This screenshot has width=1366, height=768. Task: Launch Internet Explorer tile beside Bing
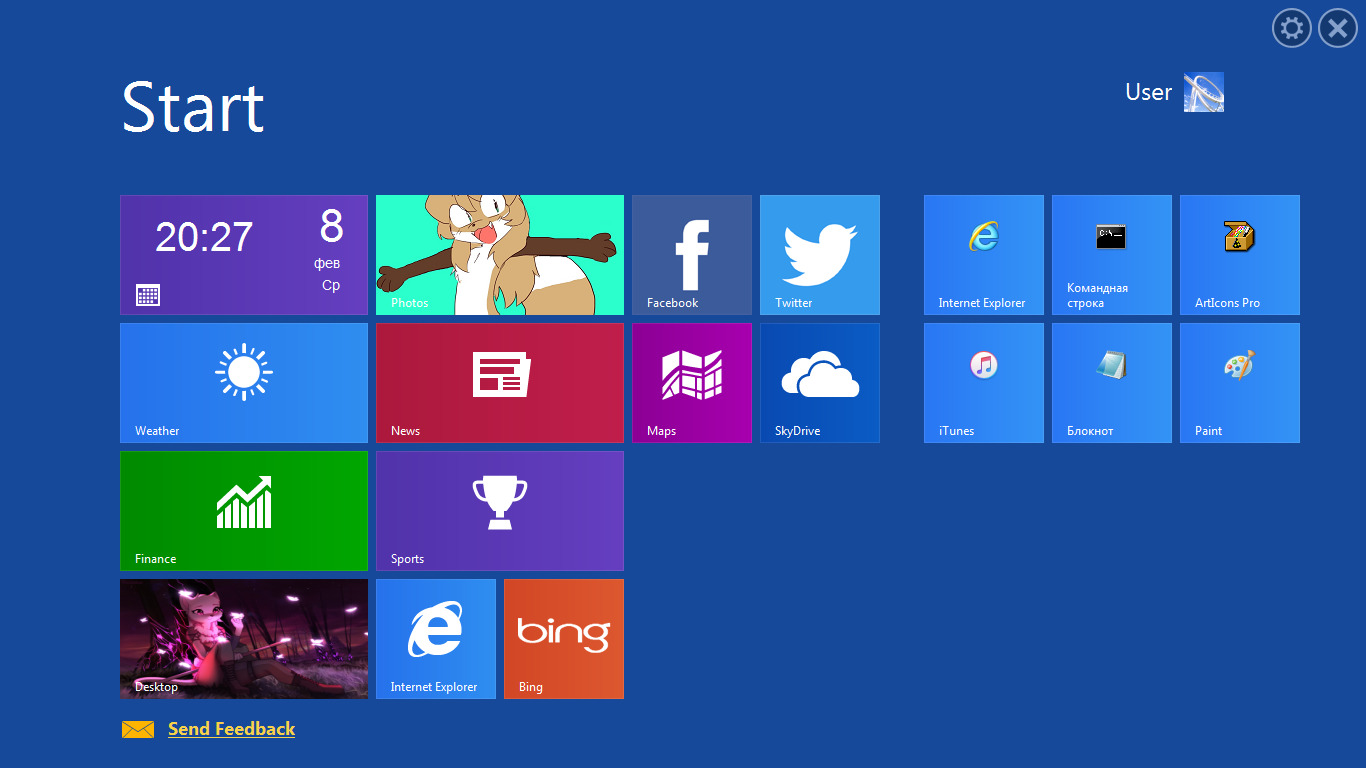(x=436, y=639)
